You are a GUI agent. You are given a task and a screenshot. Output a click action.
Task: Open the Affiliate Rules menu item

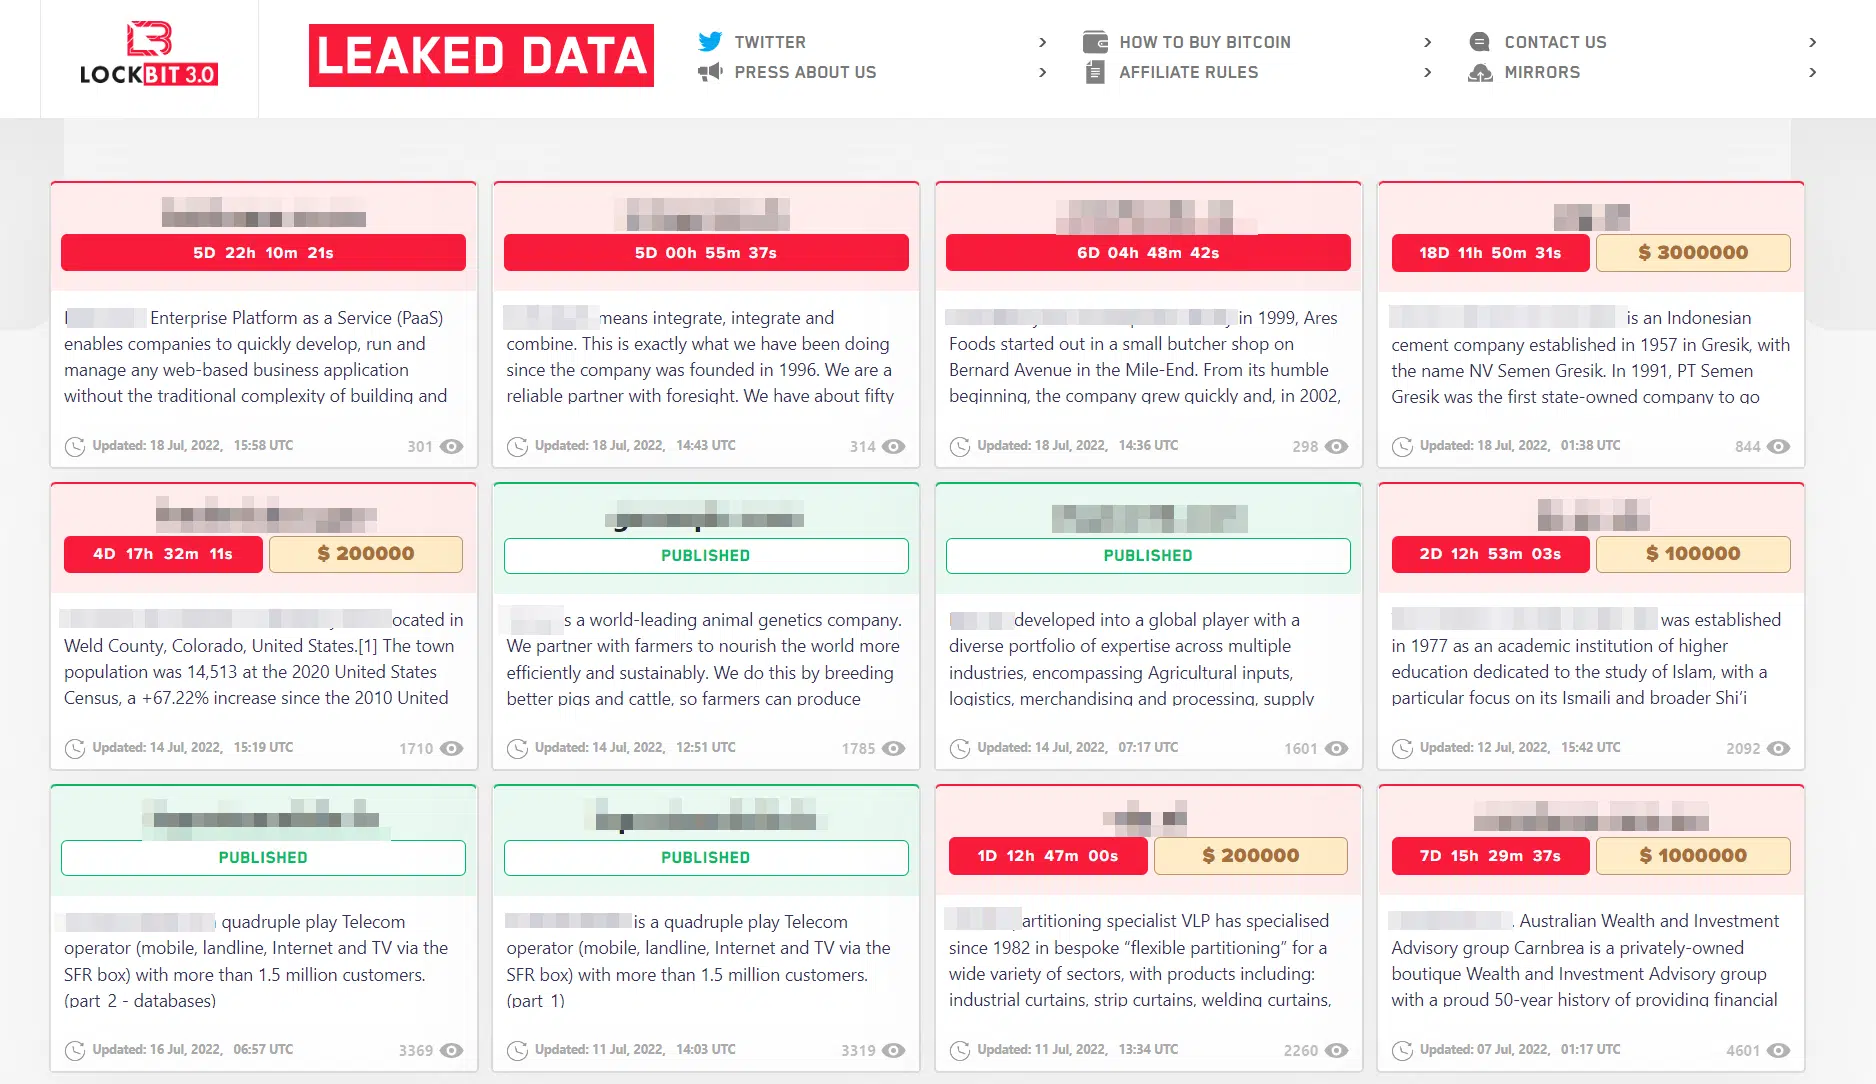[1189, 72]
